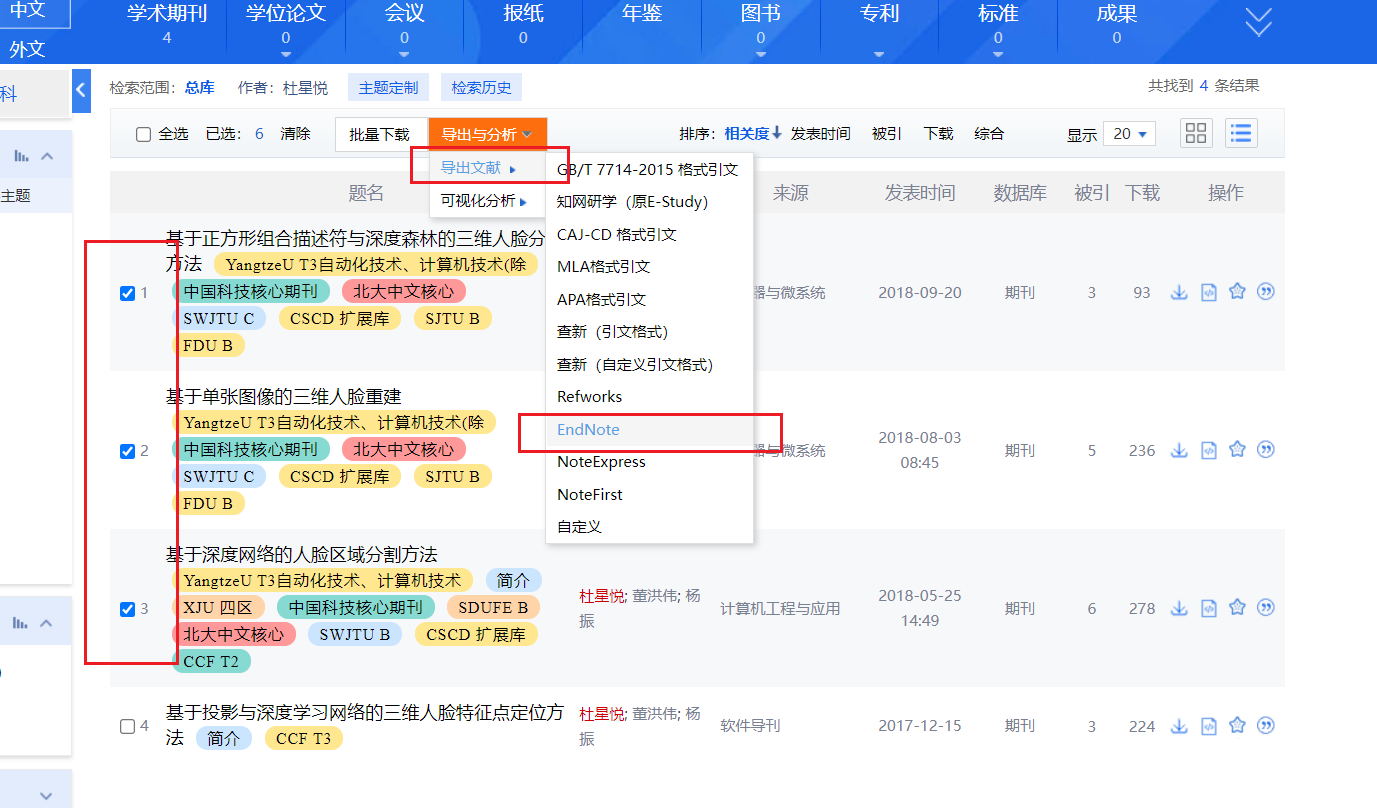
Task: Toggle the 全选 select-all checkbox
Action: (x=143, y=134)
